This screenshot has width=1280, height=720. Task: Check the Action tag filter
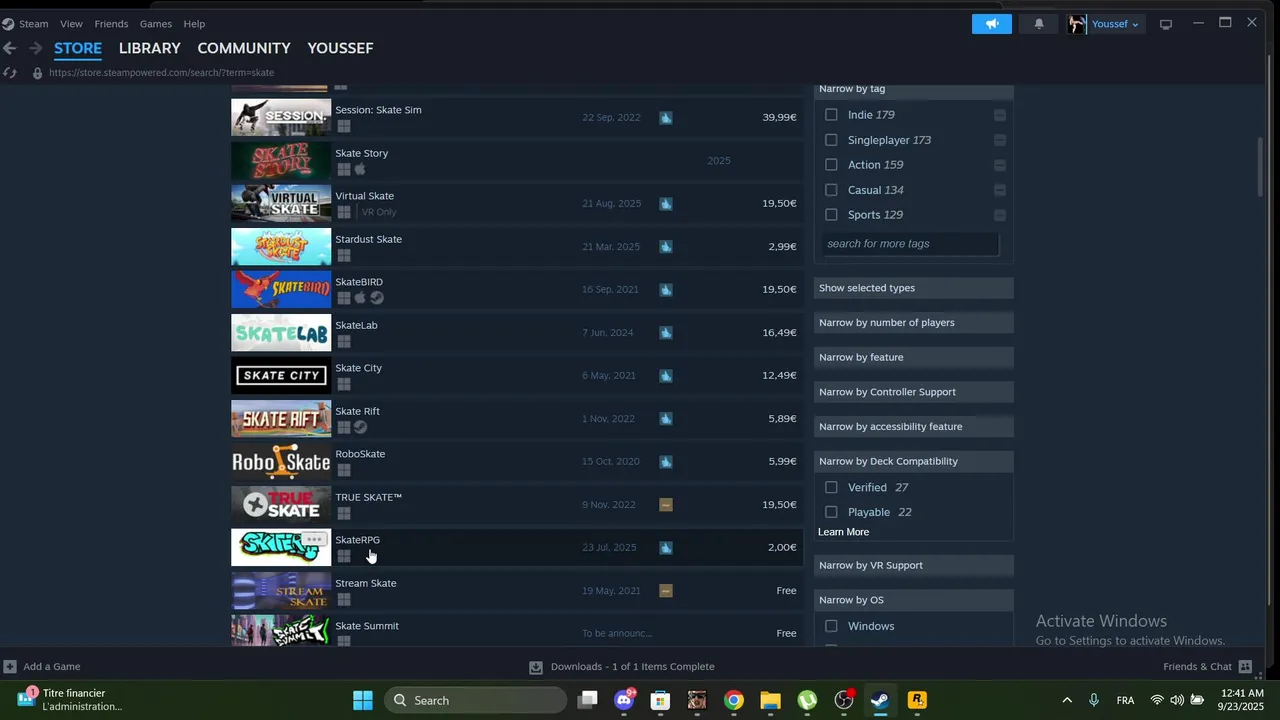[831, 165]
